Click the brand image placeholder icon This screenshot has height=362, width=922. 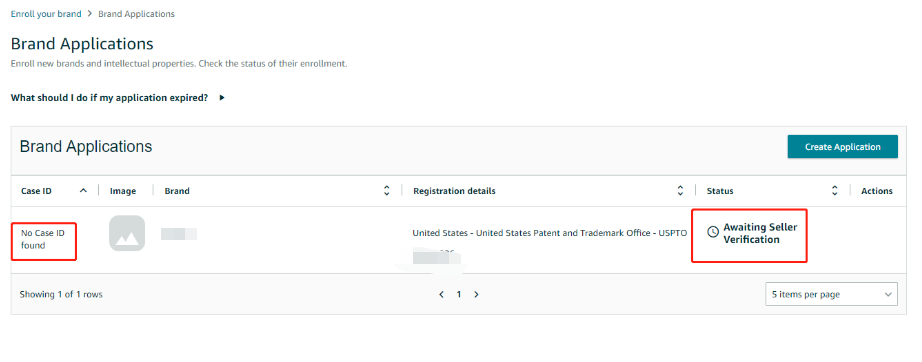(x=127, y=233)
